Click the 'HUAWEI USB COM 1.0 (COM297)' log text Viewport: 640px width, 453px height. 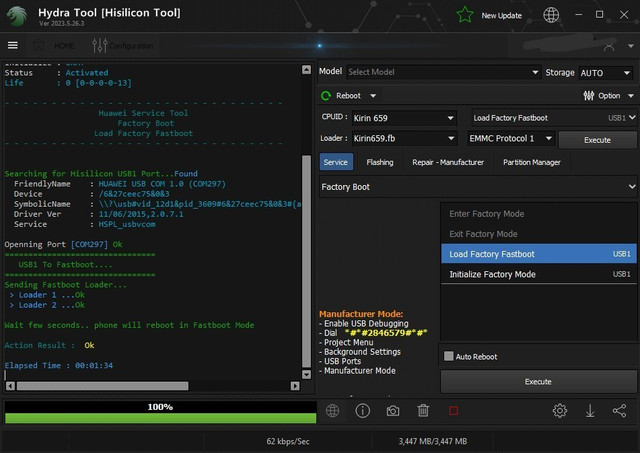pyautogui.click(x=162, y=184)
